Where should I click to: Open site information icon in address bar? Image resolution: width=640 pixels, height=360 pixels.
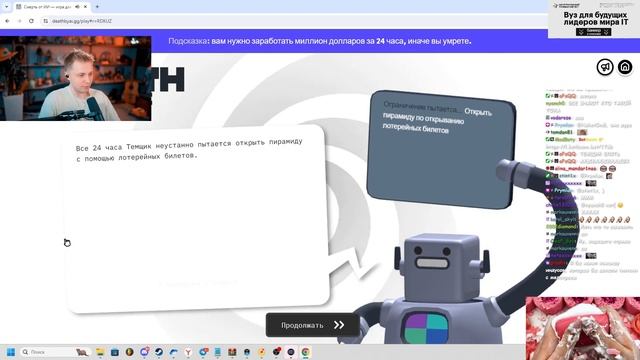pos(46,21)
